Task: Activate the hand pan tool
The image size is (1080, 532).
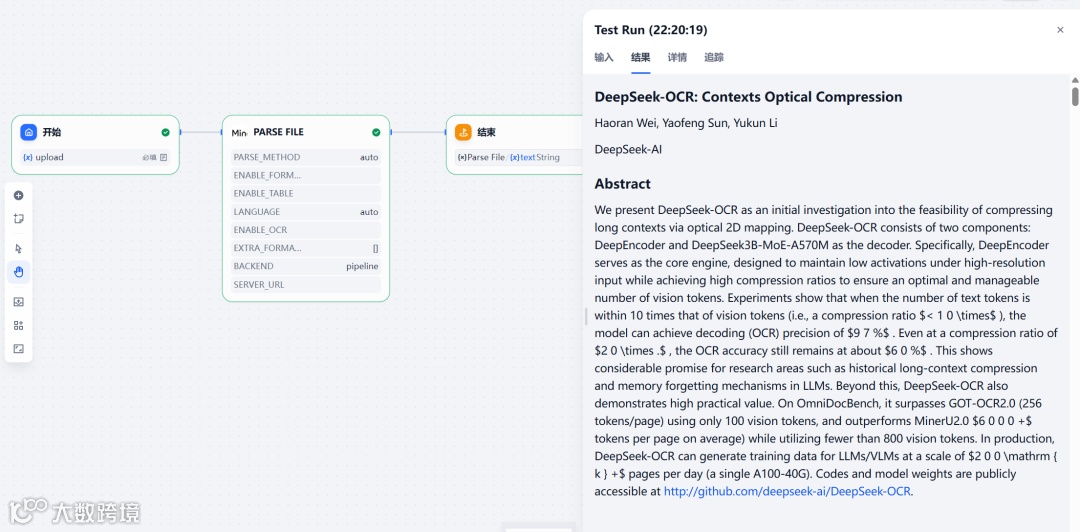Action: (19, 272)
